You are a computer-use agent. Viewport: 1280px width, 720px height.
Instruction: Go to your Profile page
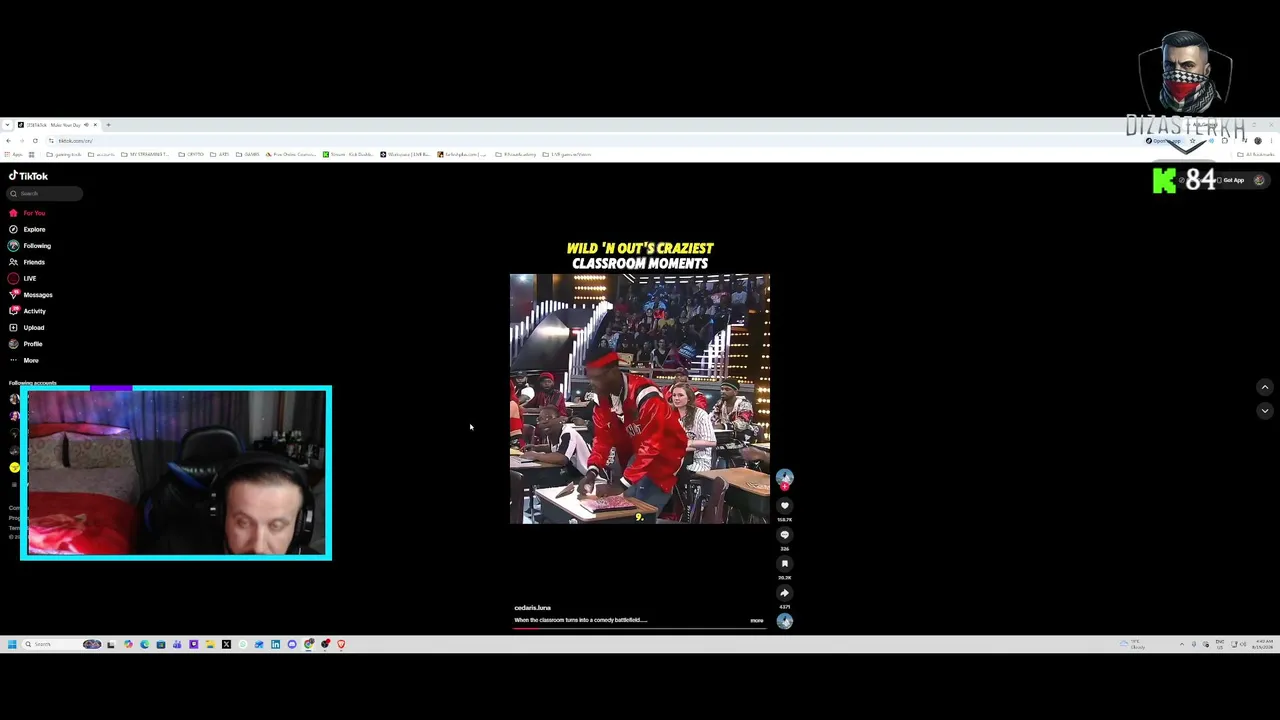(26, 344)
